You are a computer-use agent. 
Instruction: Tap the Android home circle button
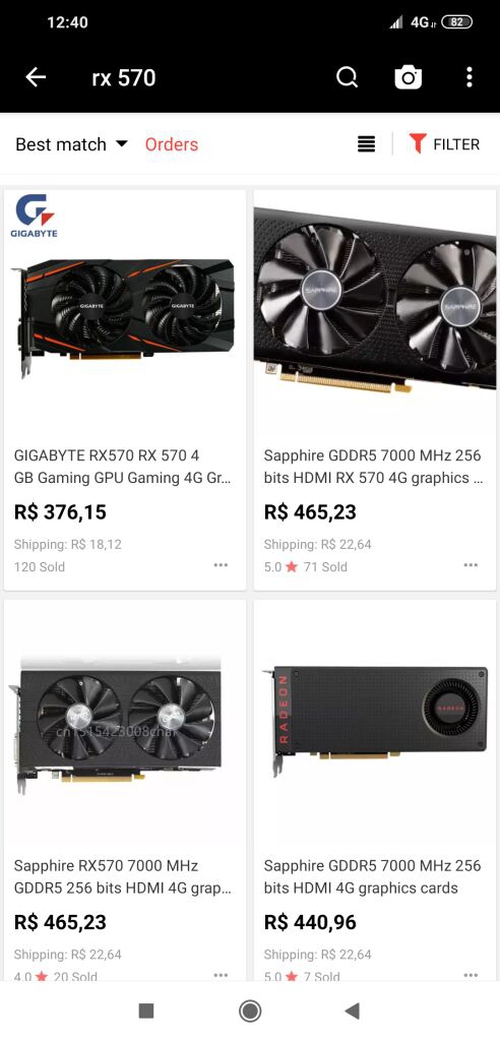(250, 1010)
